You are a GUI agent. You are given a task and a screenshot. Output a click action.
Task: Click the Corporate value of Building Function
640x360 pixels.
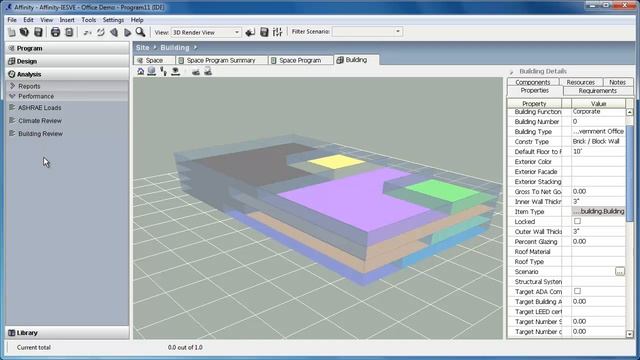[x=598, y=111]
